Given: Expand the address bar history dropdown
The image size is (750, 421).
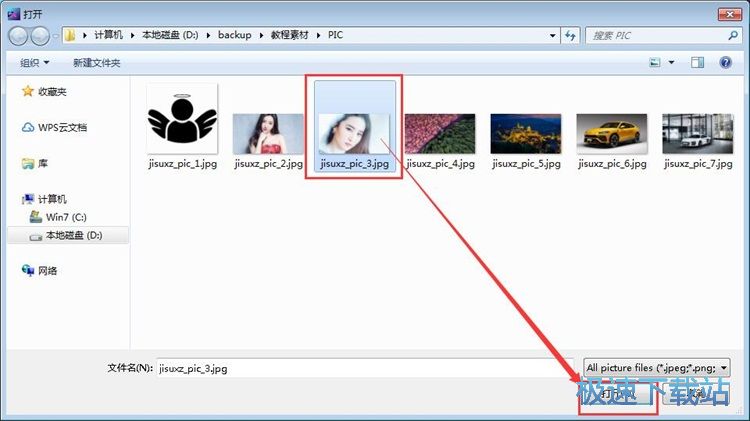Looking at the screenshot, I should point(552,35).
